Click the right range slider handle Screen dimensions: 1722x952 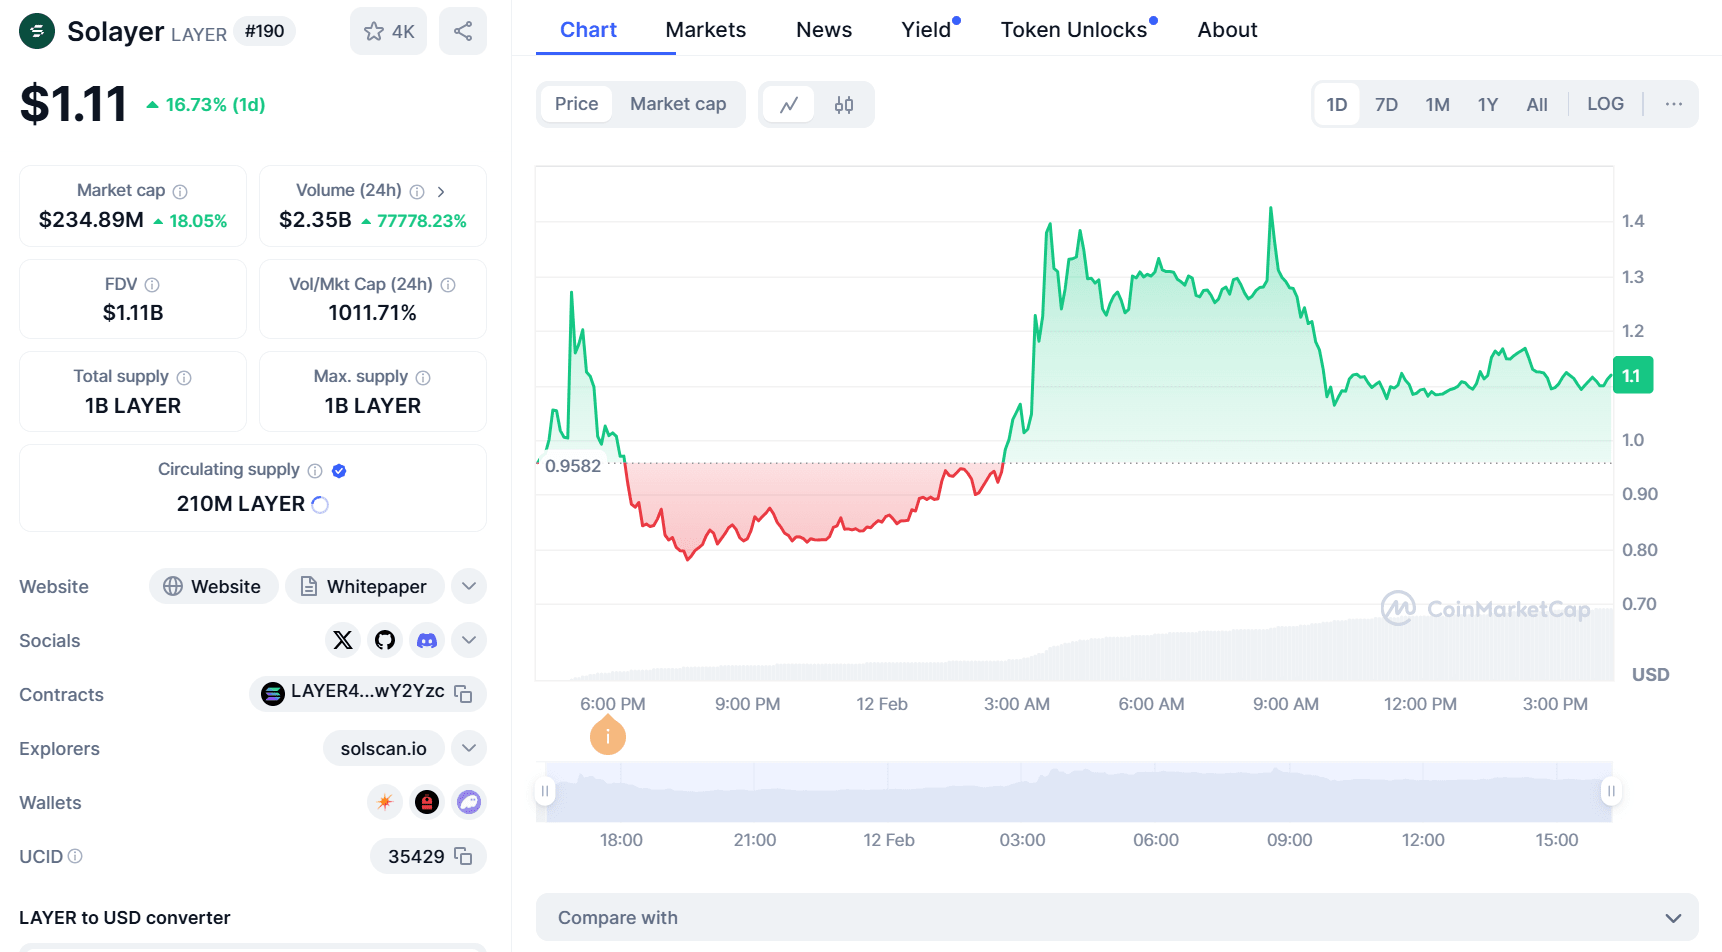1611,791
